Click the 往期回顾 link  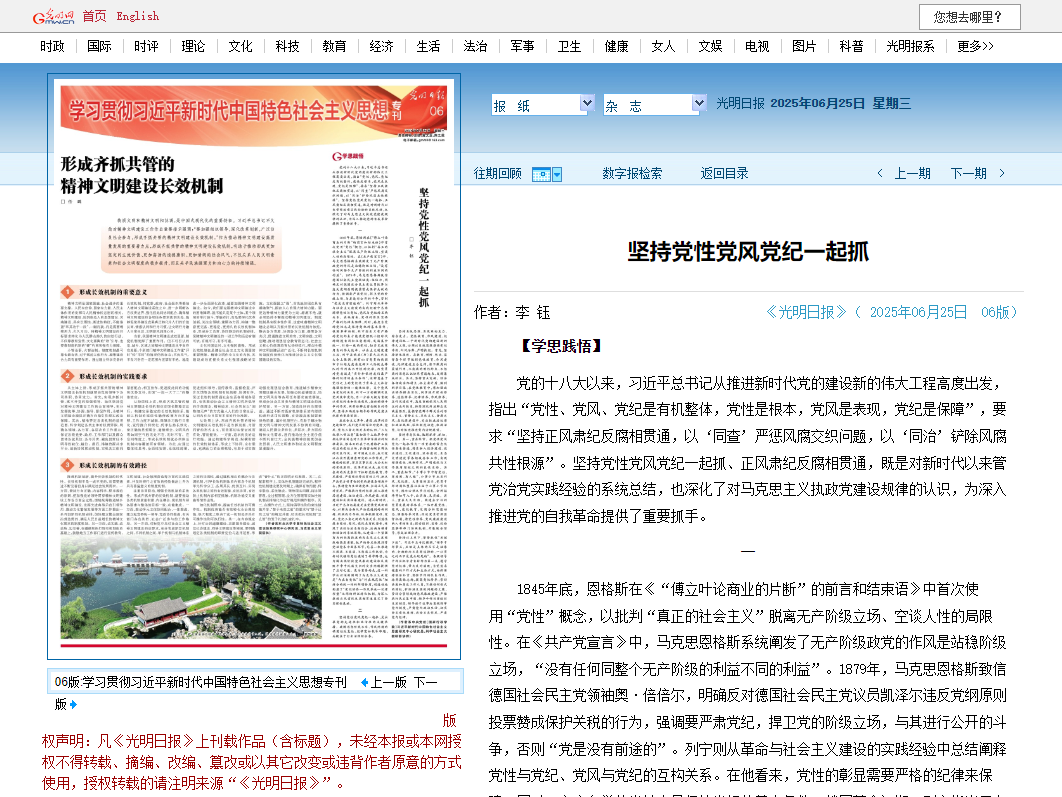[x=498, y=173]
